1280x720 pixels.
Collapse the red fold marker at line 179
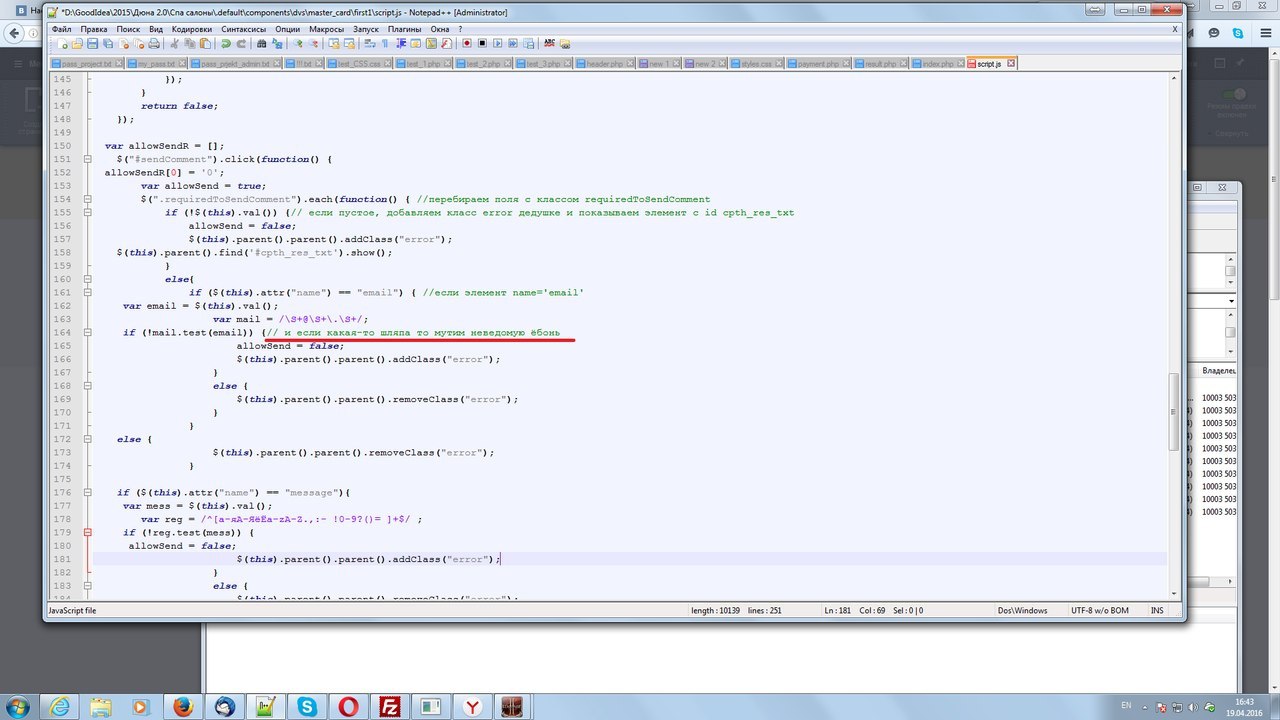point(87,533)
